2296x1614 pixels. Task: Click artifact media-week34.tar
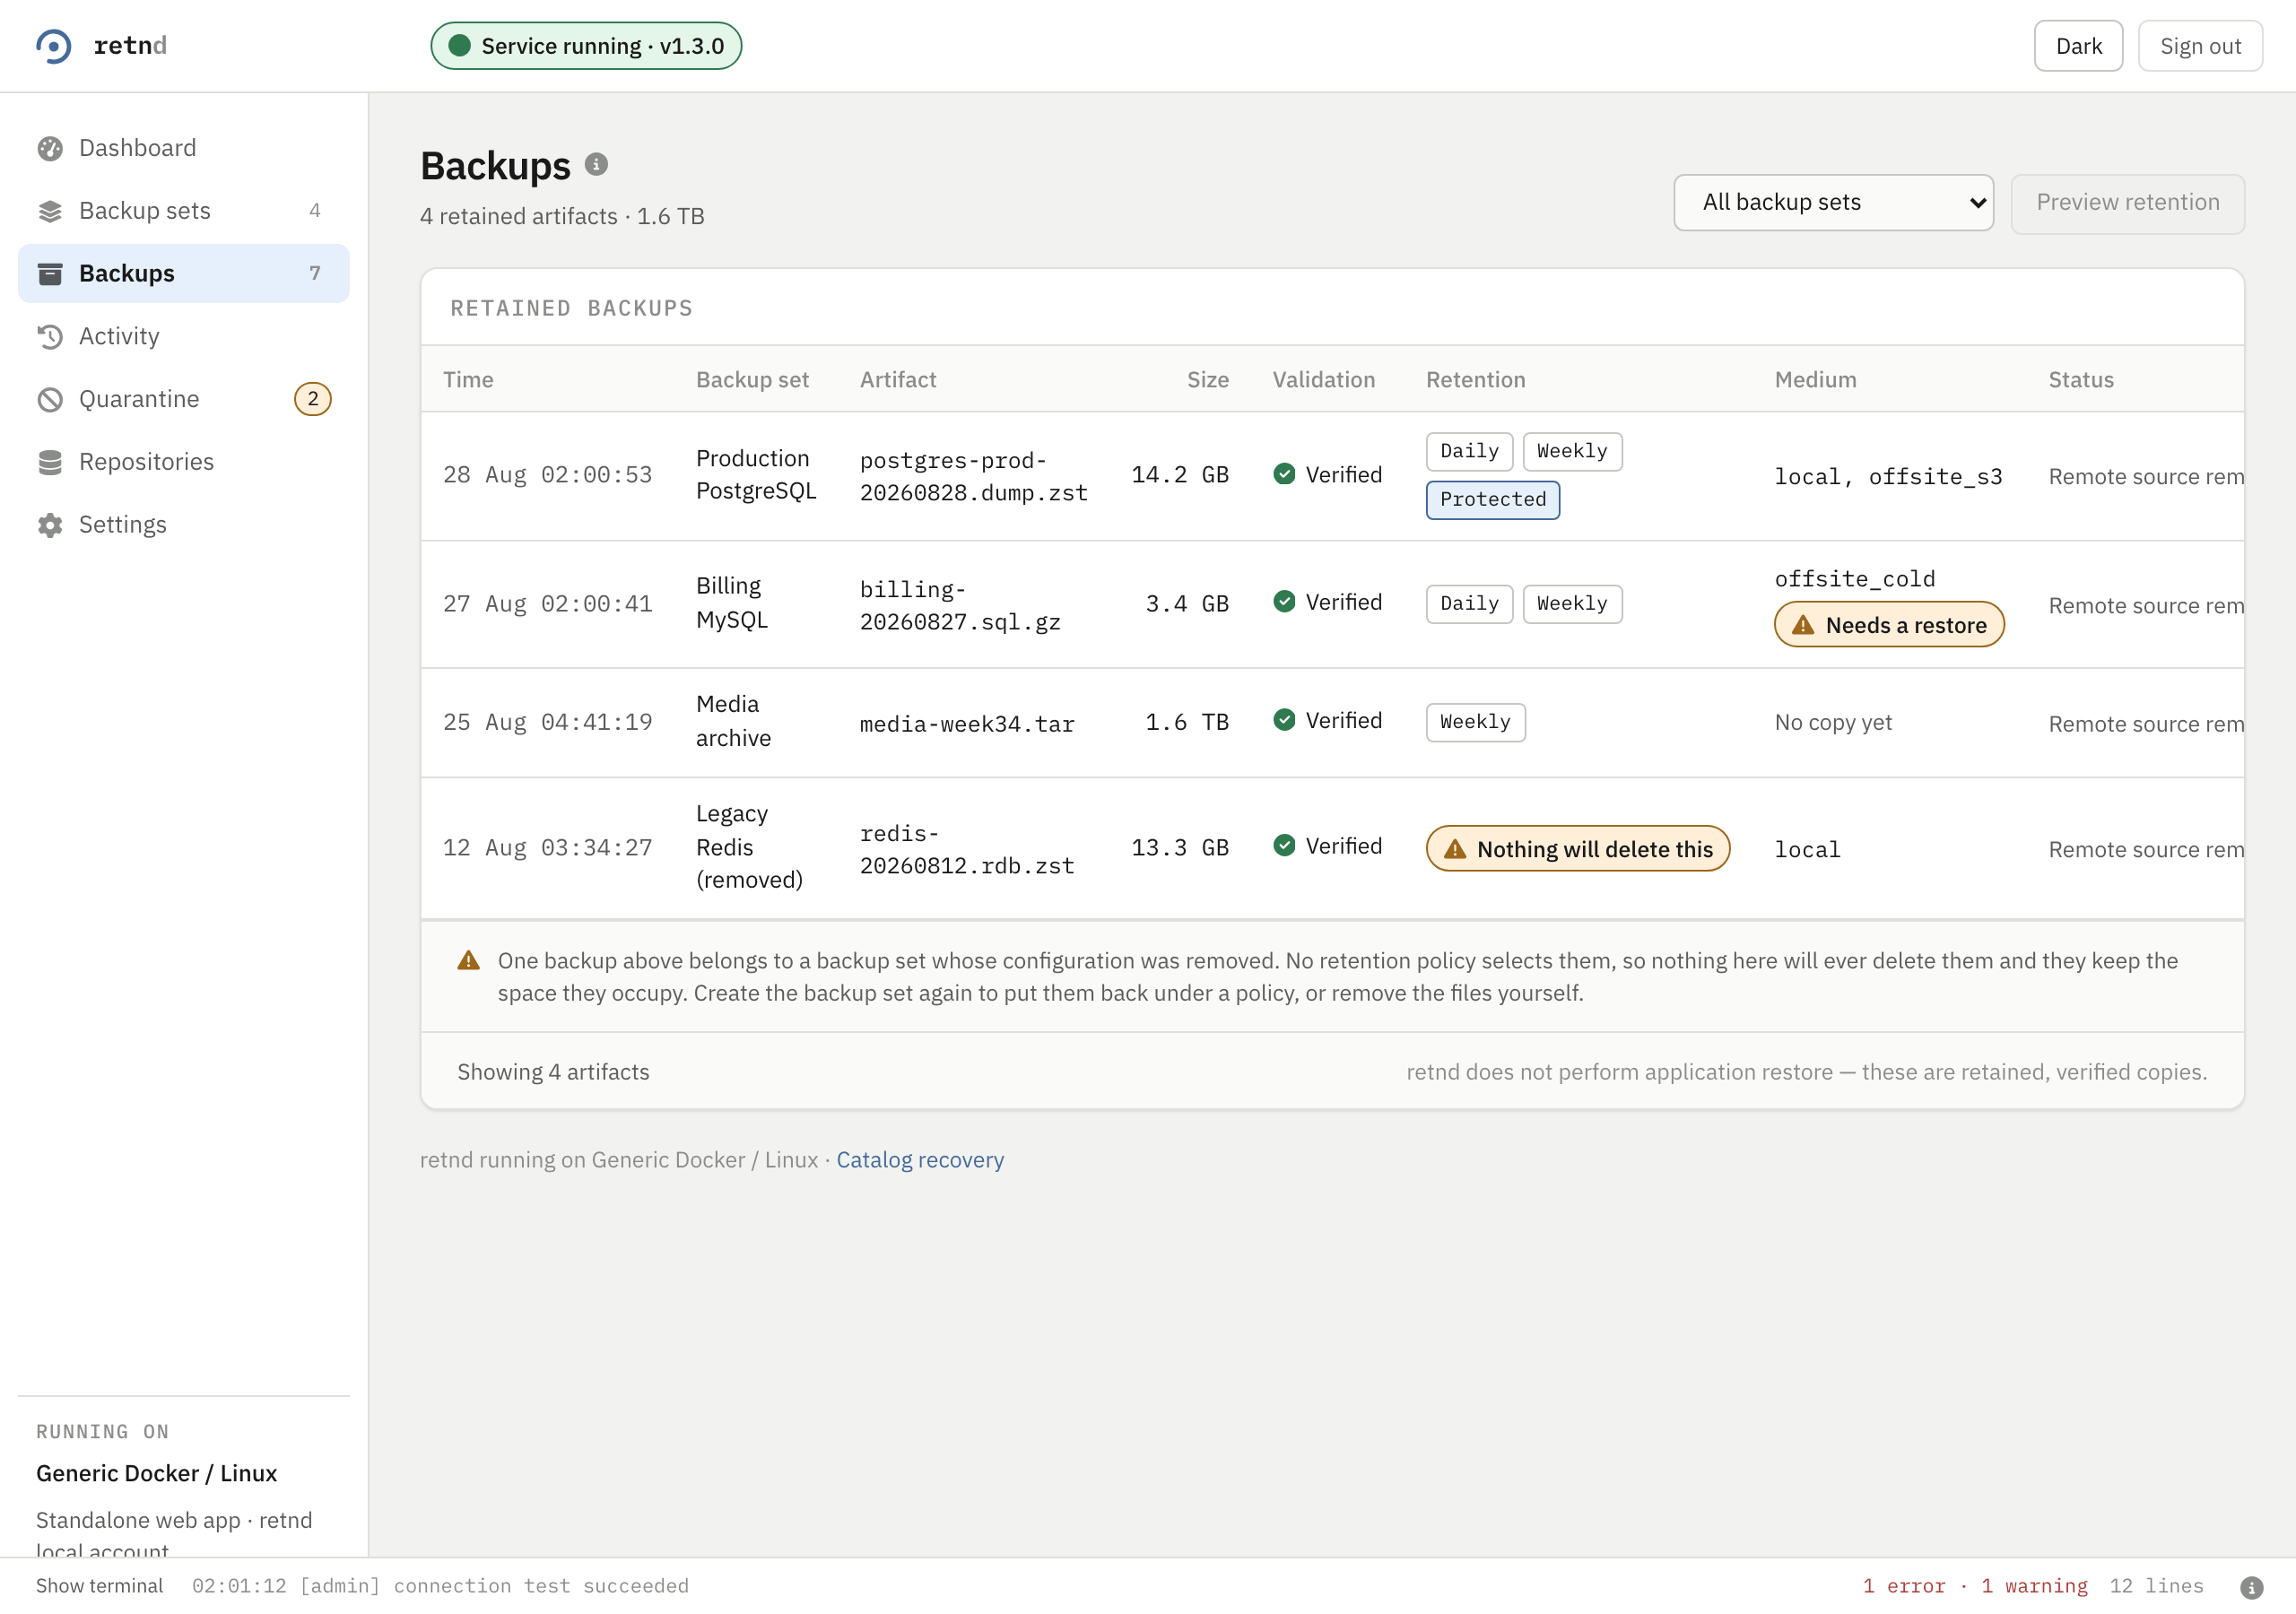pos(967,724)
